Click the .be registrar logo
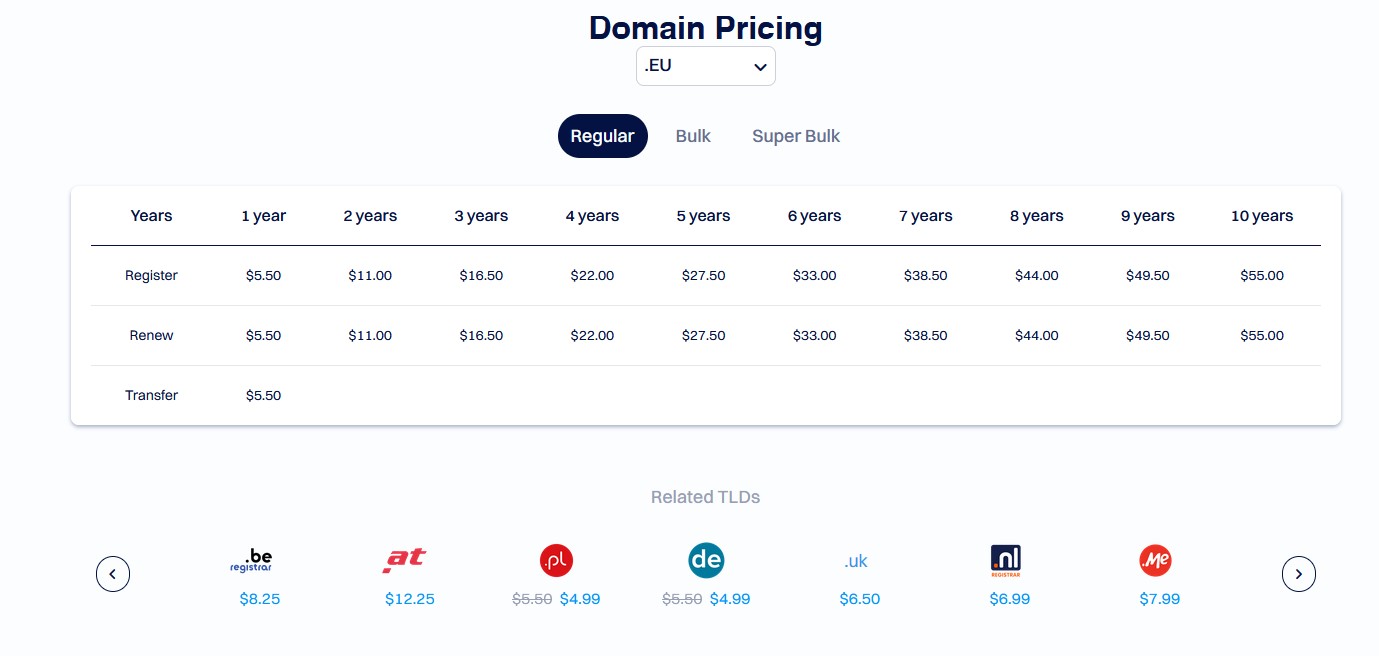Screen dimensions: 1379x656 250,561
